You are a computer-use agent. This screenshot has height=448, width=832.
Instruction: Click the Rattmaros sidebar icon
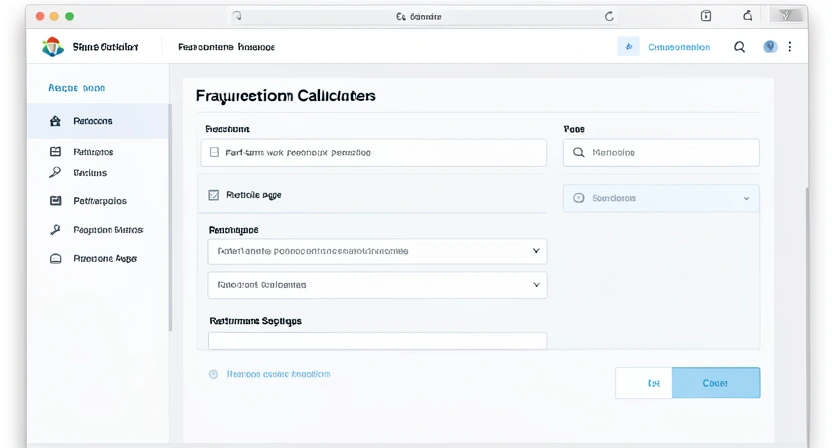coord(55,152)
